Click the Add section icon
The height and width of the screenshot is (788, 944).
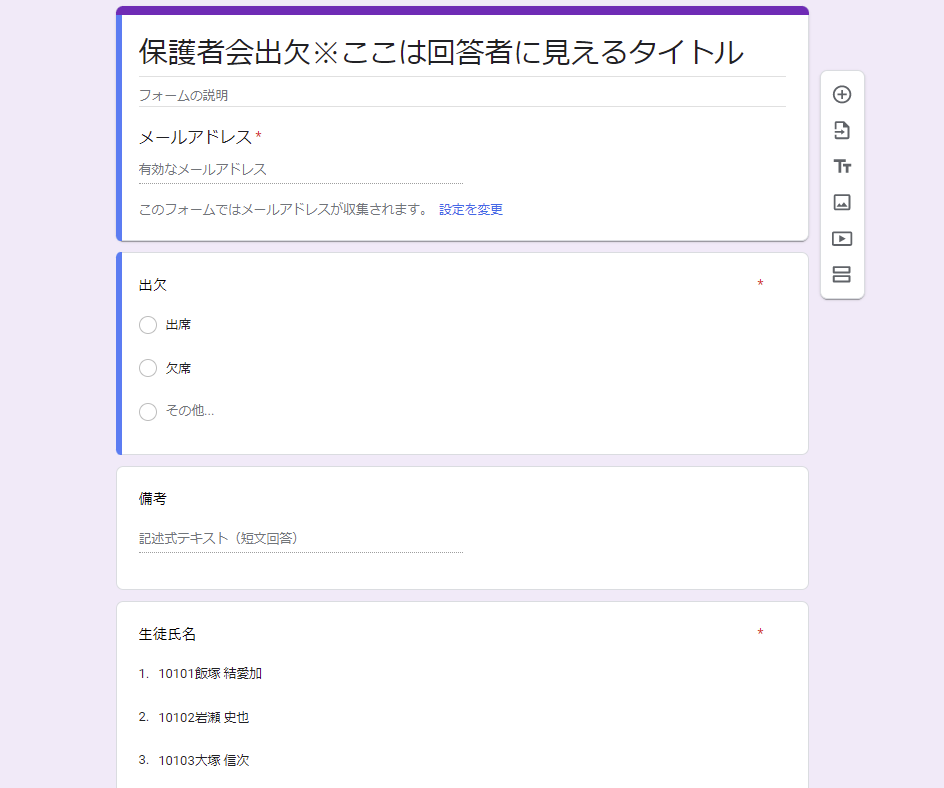(842, 275)
